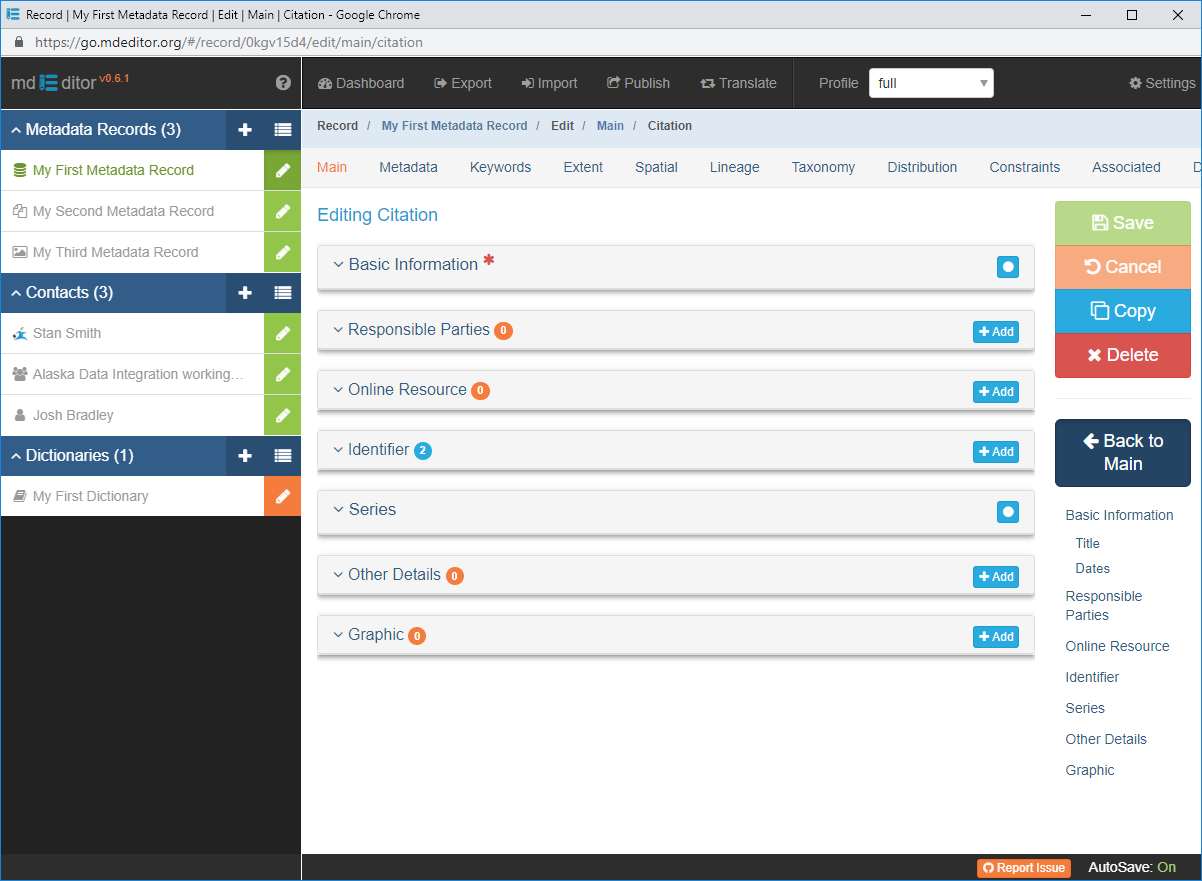Screen dimensions: 1202x881
Task: Collapse the Series panel
Action: (x=364, y=509)
